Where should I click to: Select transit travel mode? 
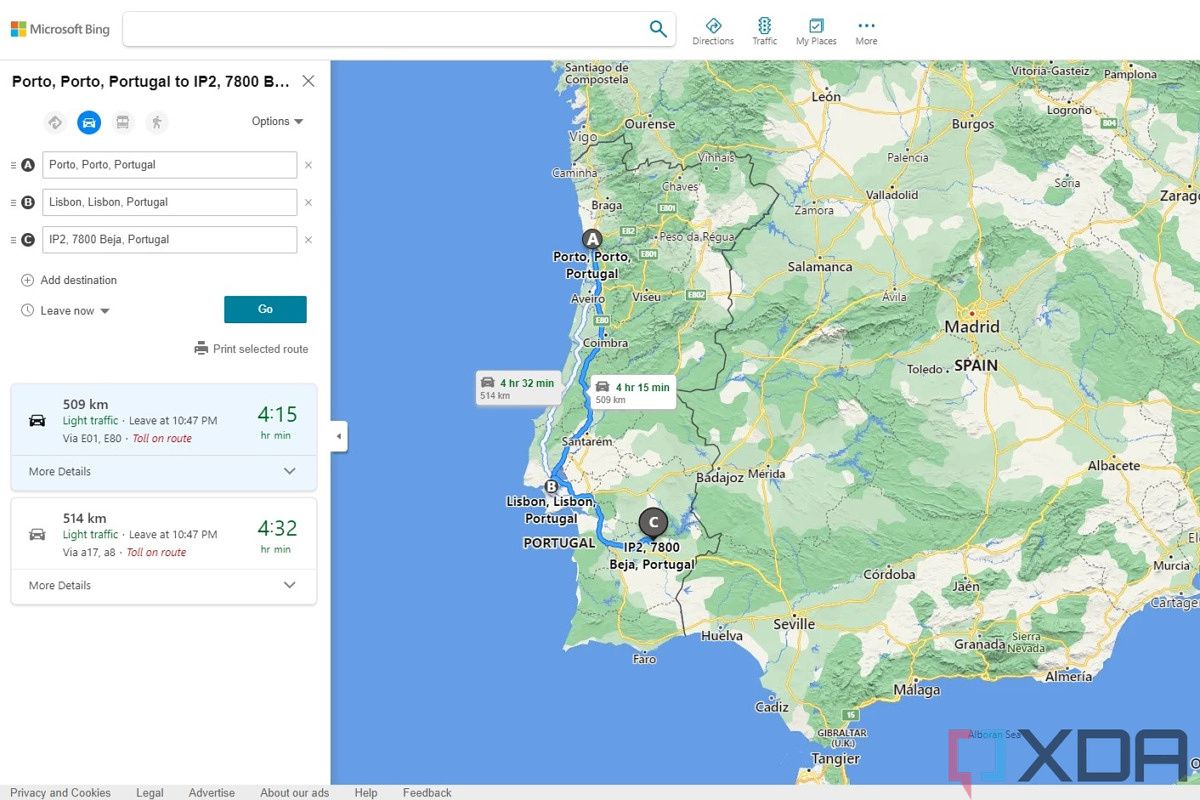(122, 122)
